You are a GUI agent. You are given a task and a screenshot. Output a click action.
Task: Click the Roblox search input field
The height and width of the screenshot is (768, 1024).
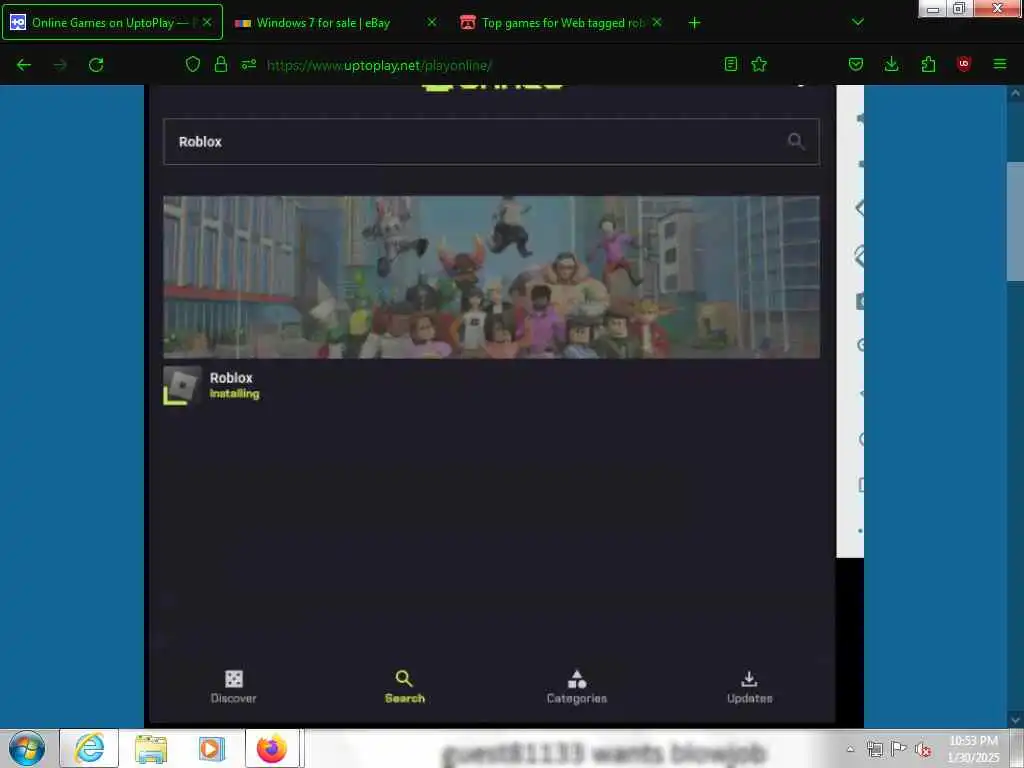[x=491, y=142]
